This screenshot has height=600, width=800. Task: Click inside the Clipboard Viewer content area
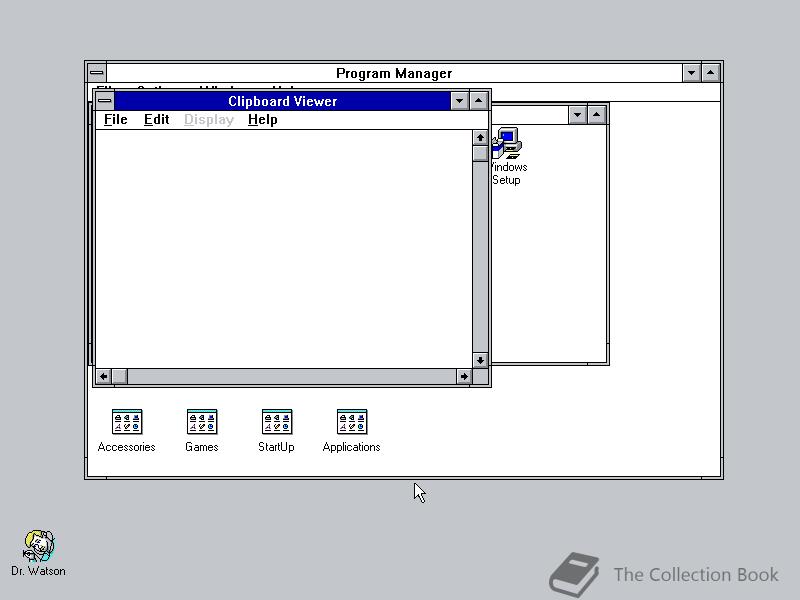point(284,249)
